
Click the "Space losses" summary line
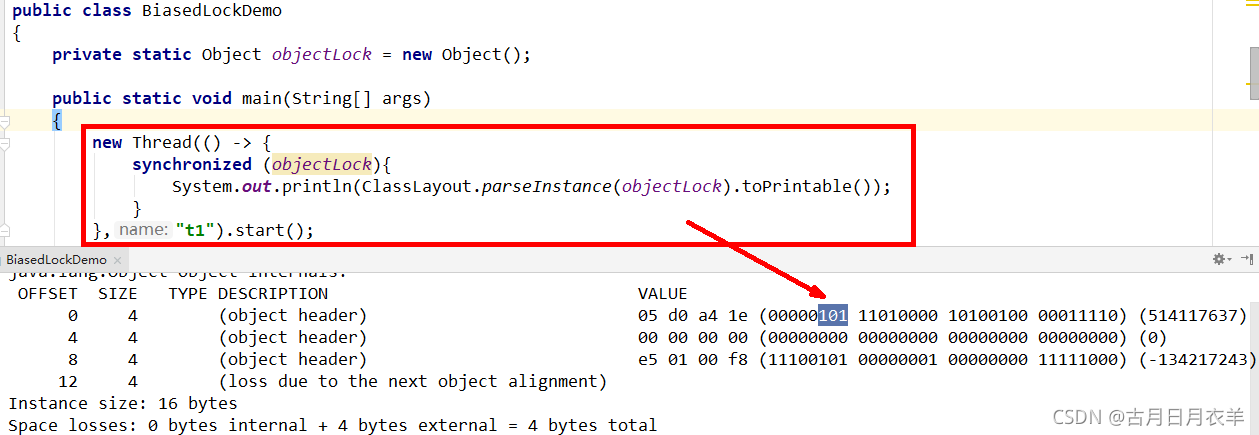(x=333, y=426)
